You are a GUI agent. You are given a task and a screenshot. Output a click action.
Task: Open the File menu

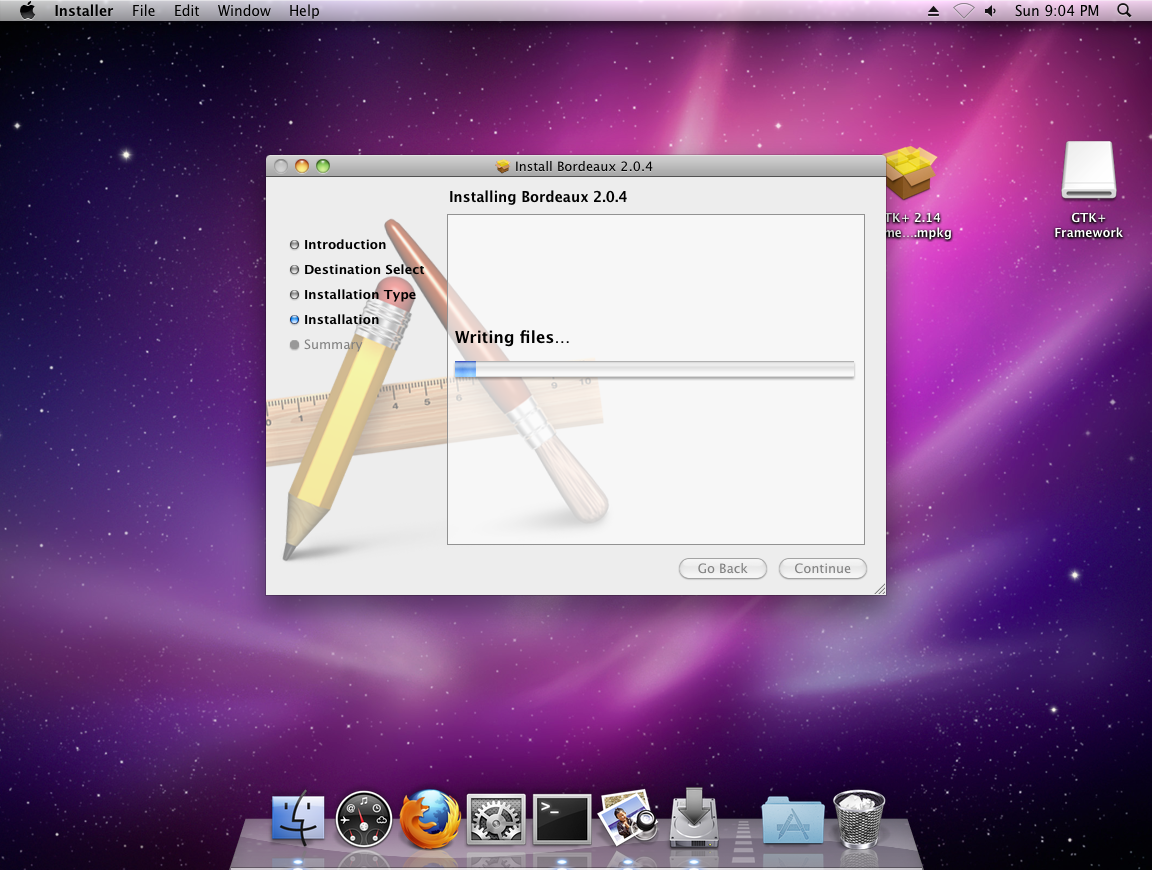[x=143, y=10]
